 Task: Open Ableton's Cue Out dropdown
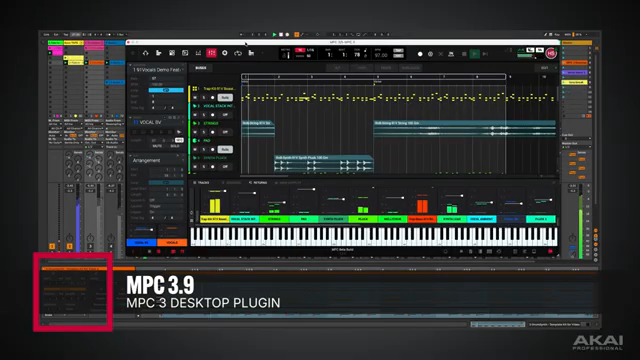point(576,138)
